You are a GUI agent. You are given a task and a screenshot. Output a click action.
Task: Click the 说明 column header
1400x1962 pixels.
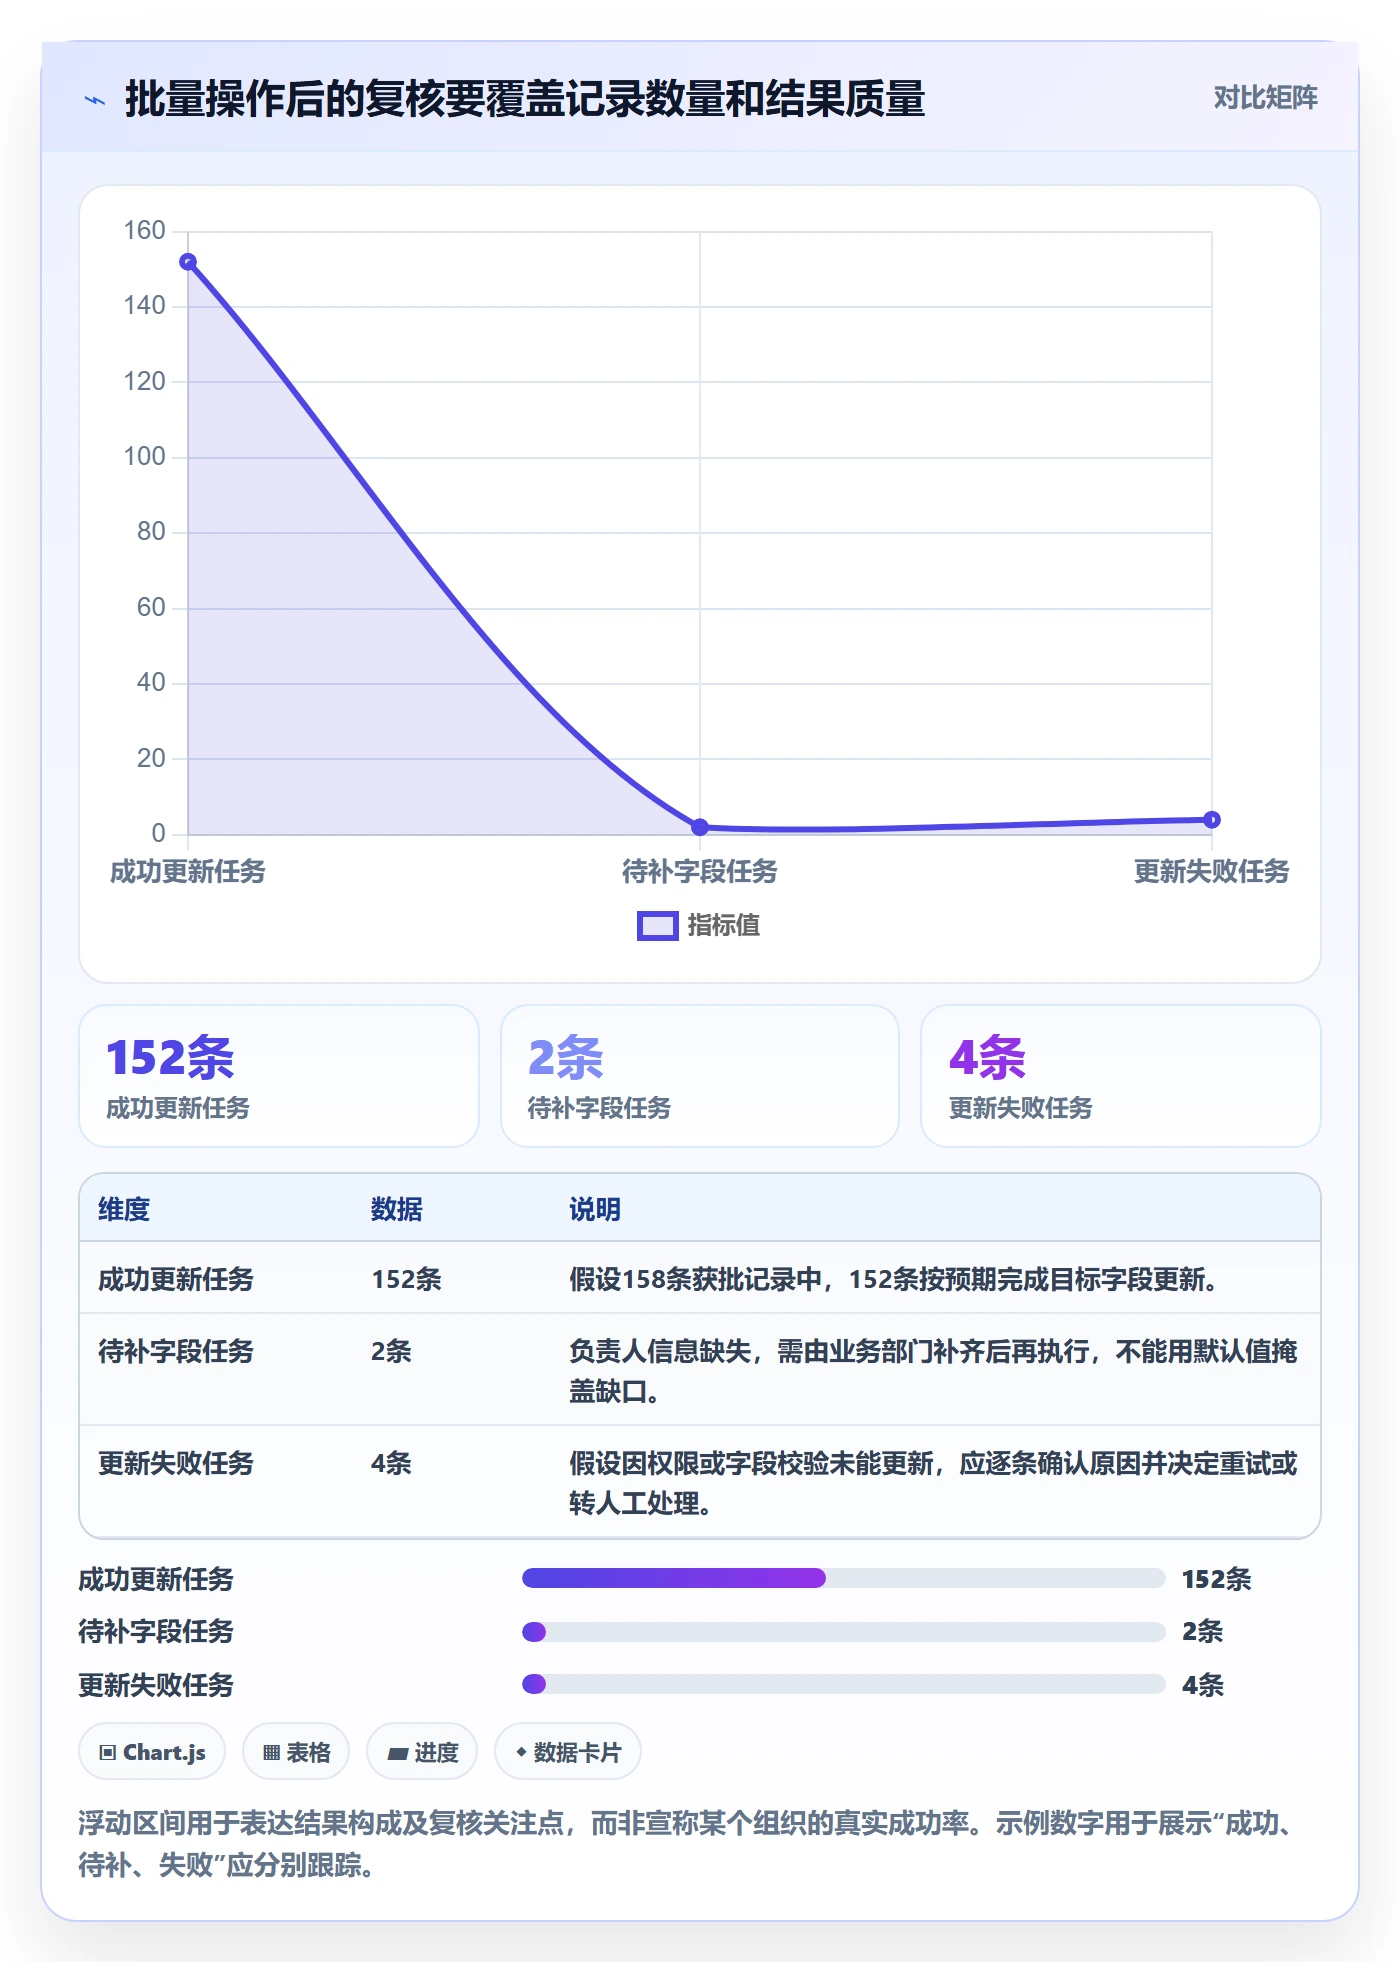595,1210
